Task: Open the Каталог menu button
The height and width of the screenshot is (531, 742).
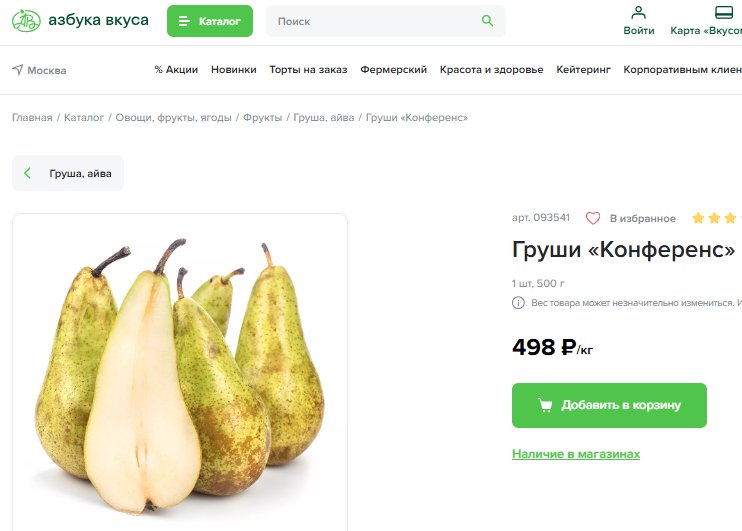Action: pos(210,21)
